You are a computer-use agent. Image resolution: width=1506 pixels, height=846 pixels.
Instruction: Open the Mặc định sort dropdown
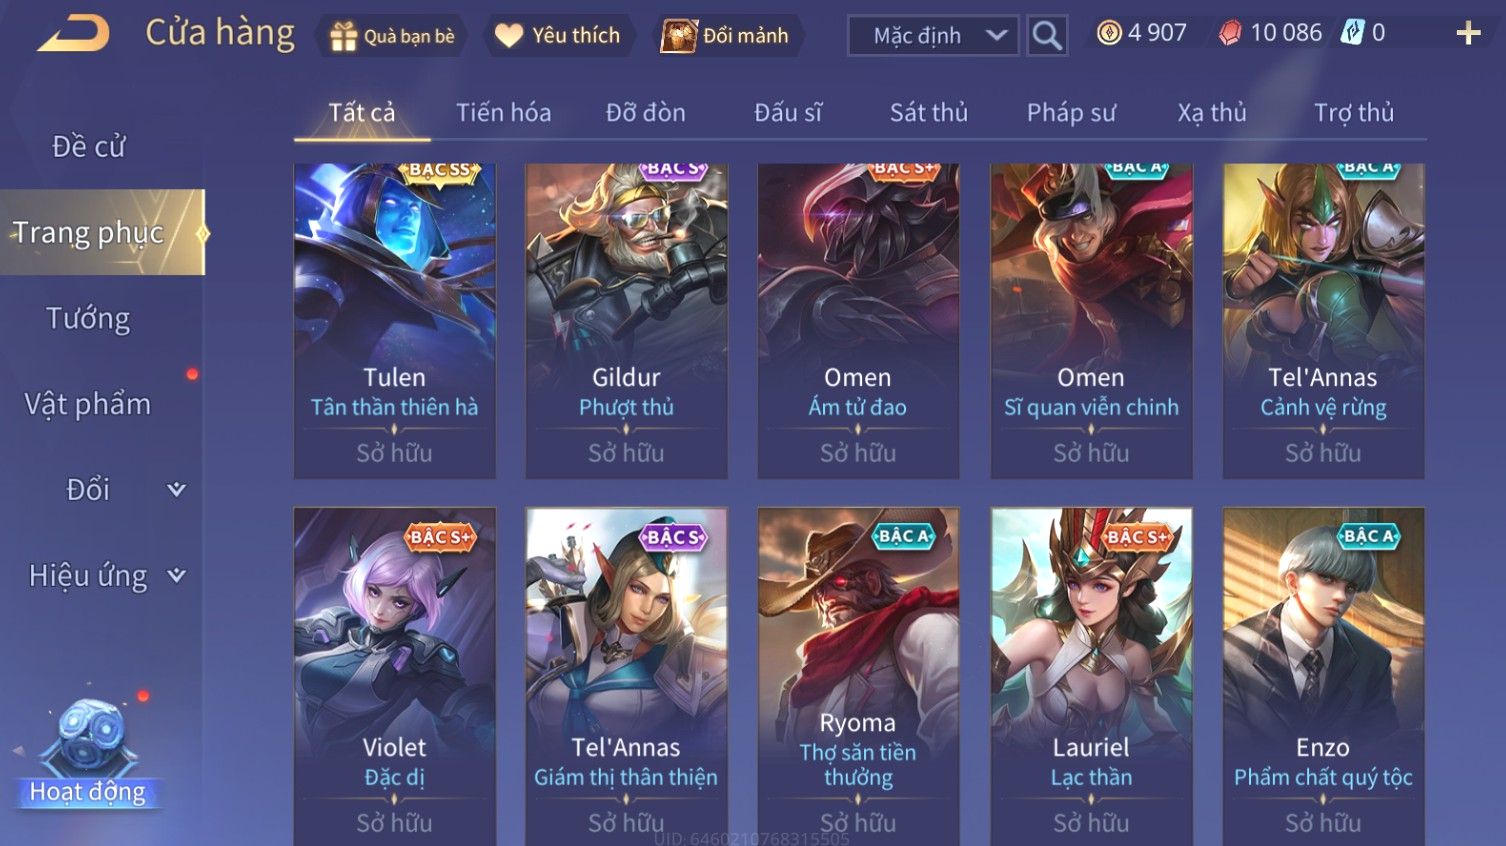coord(933,36)
